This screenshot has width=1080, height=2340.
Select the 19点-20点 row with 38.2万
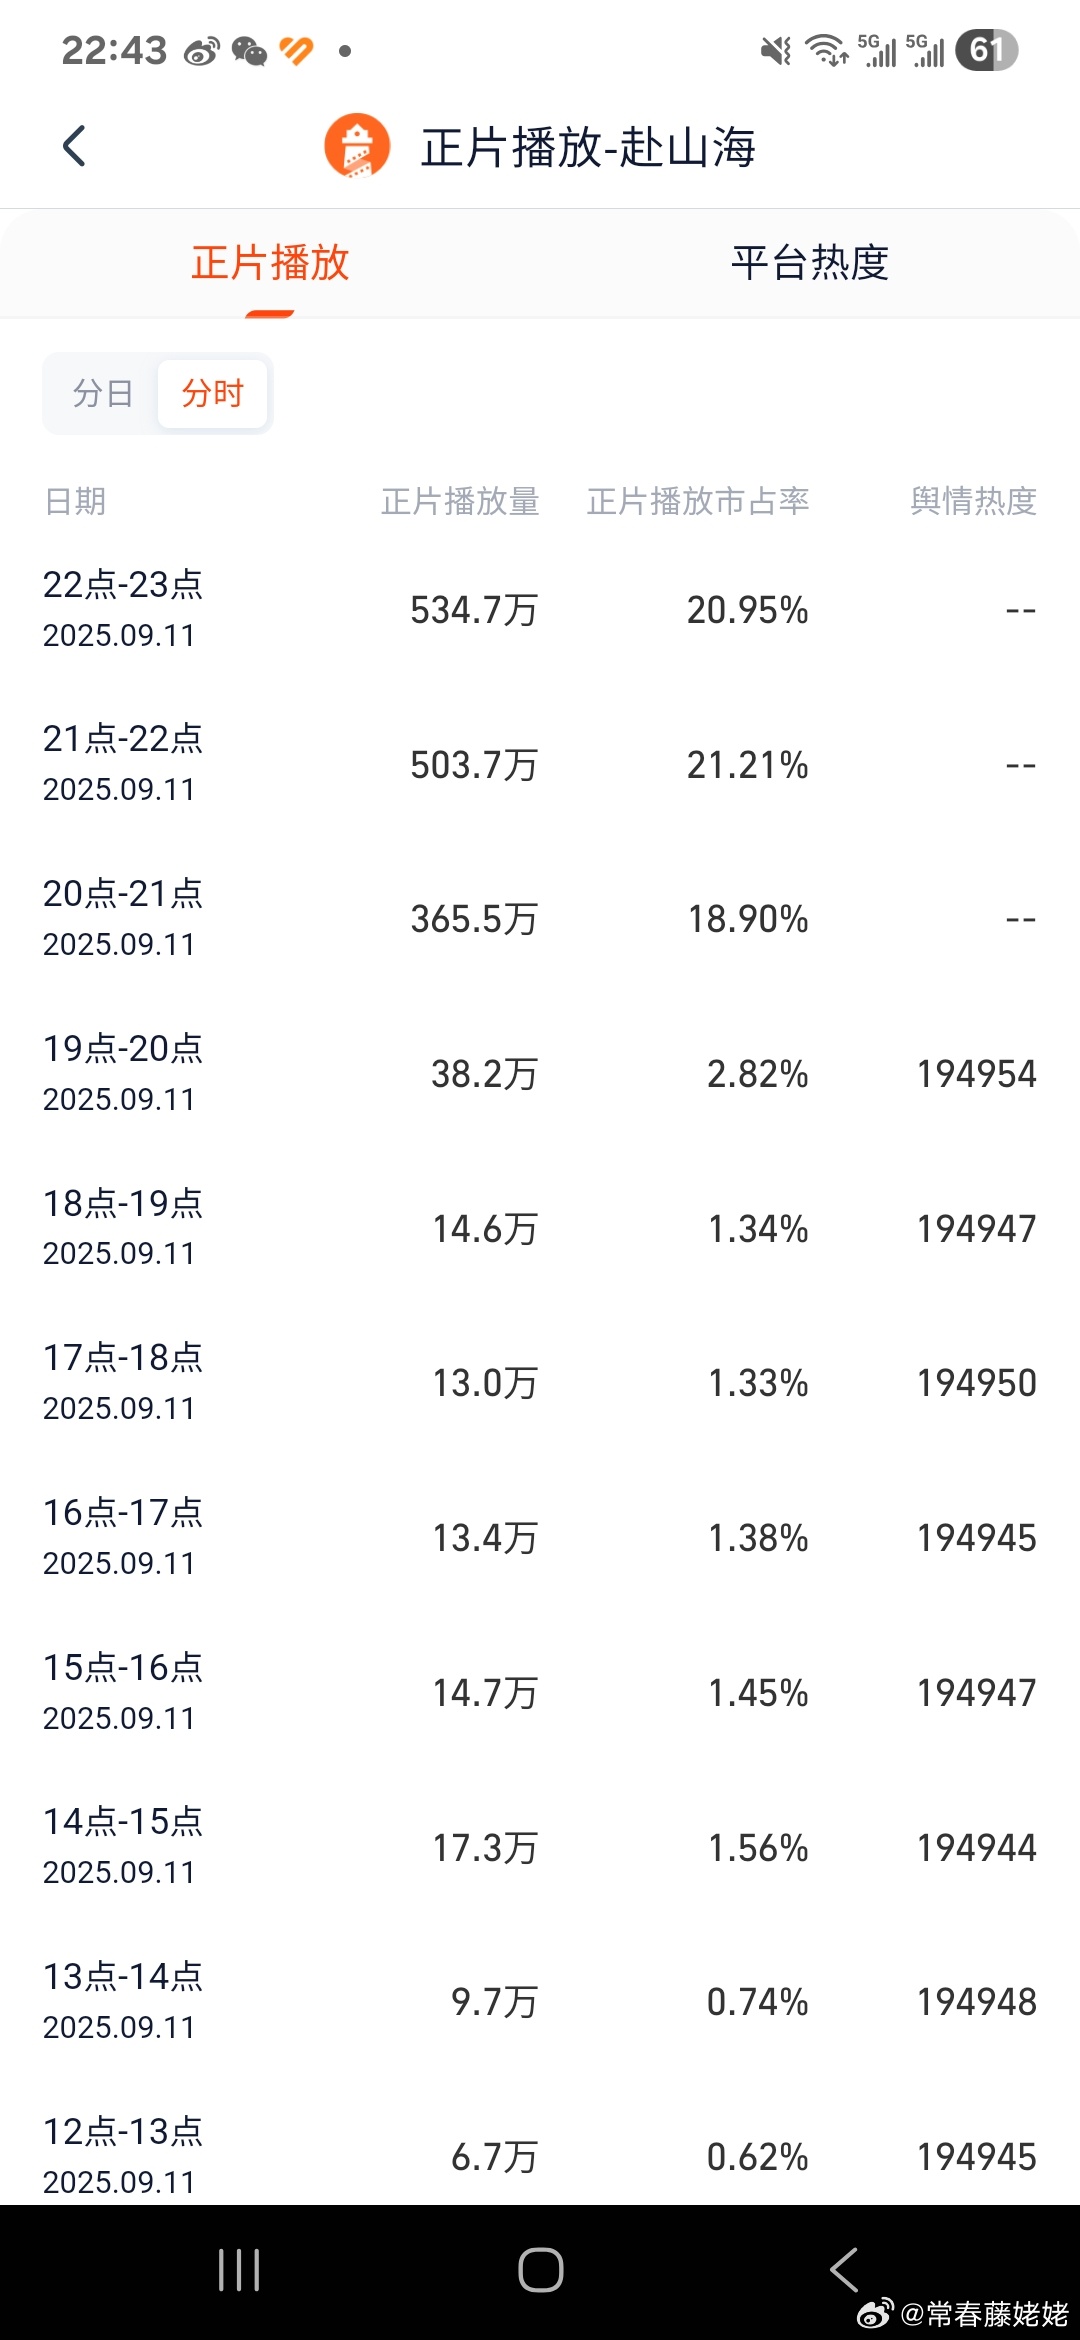point(540,1073)
